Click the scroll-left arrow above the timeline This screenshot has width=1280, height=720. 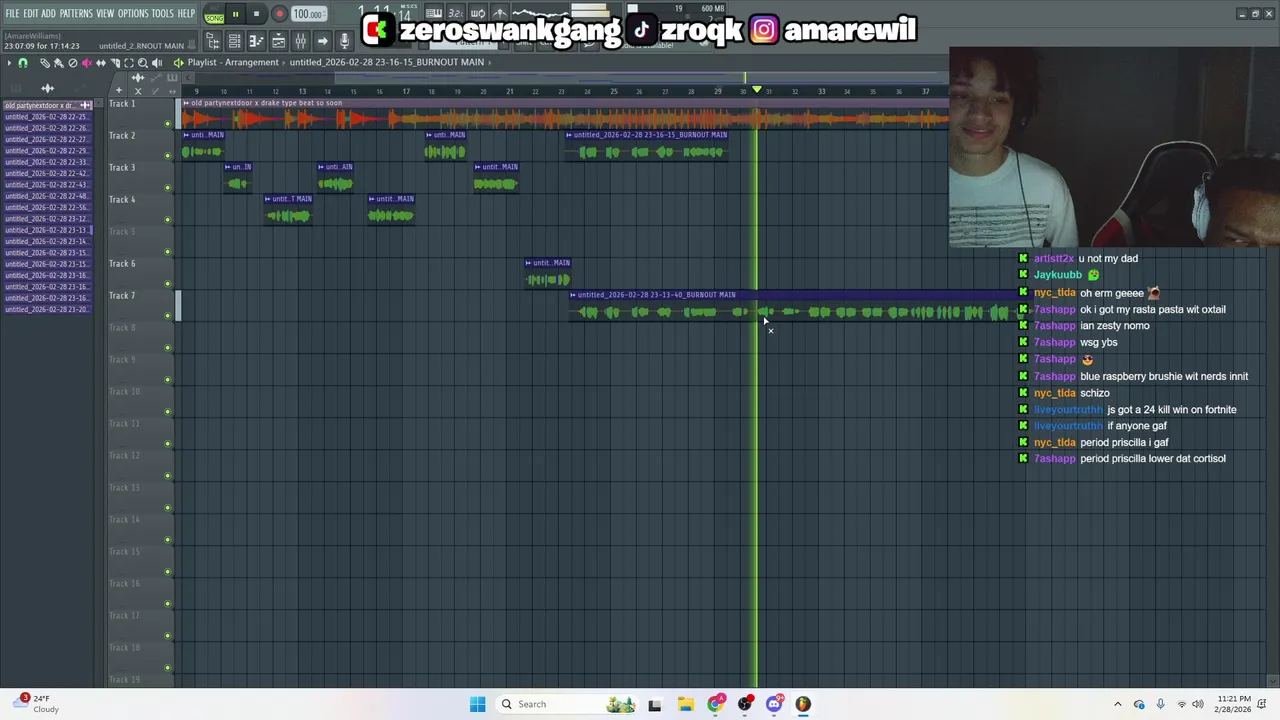point(188,77)
